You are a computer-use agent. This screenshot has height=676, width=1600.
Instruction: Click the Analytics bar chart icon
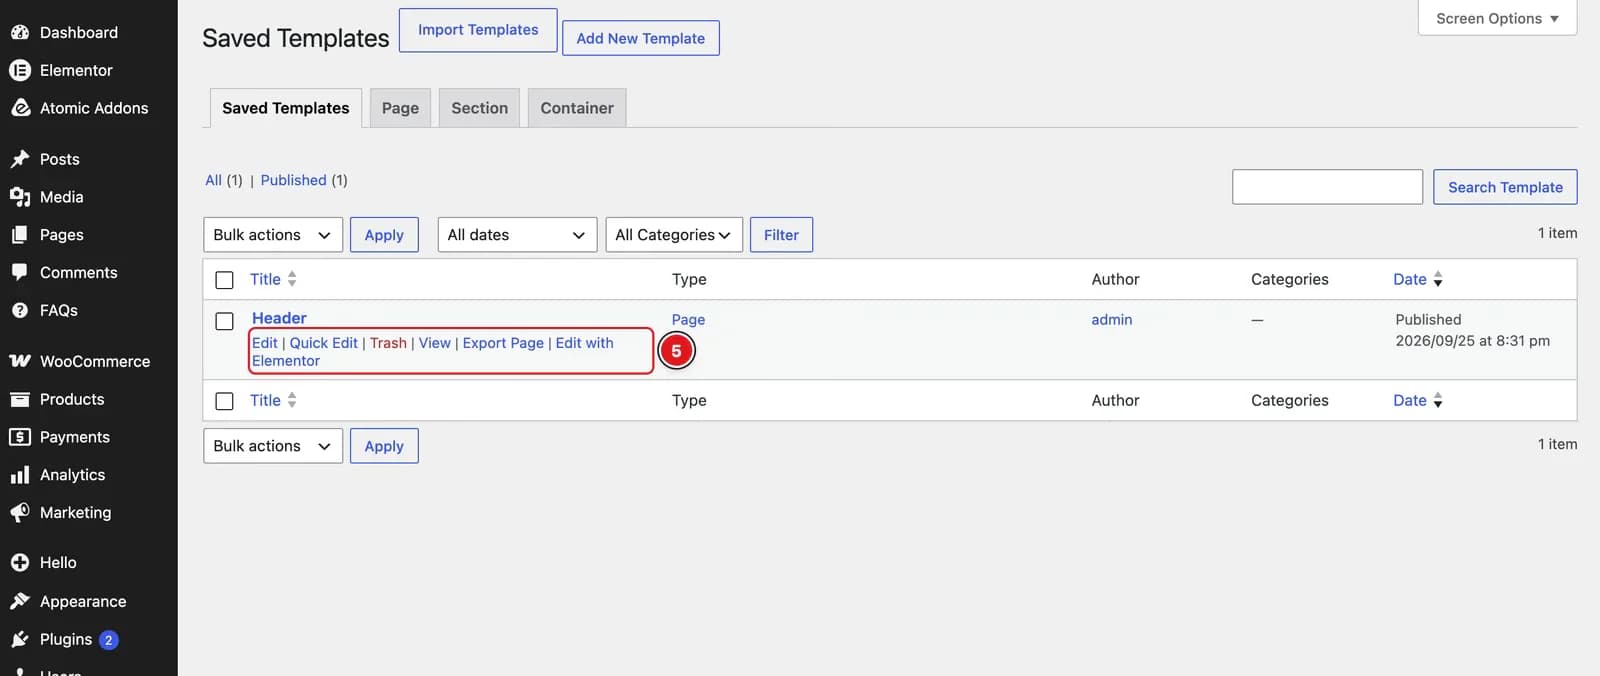(x=20, y=475)
